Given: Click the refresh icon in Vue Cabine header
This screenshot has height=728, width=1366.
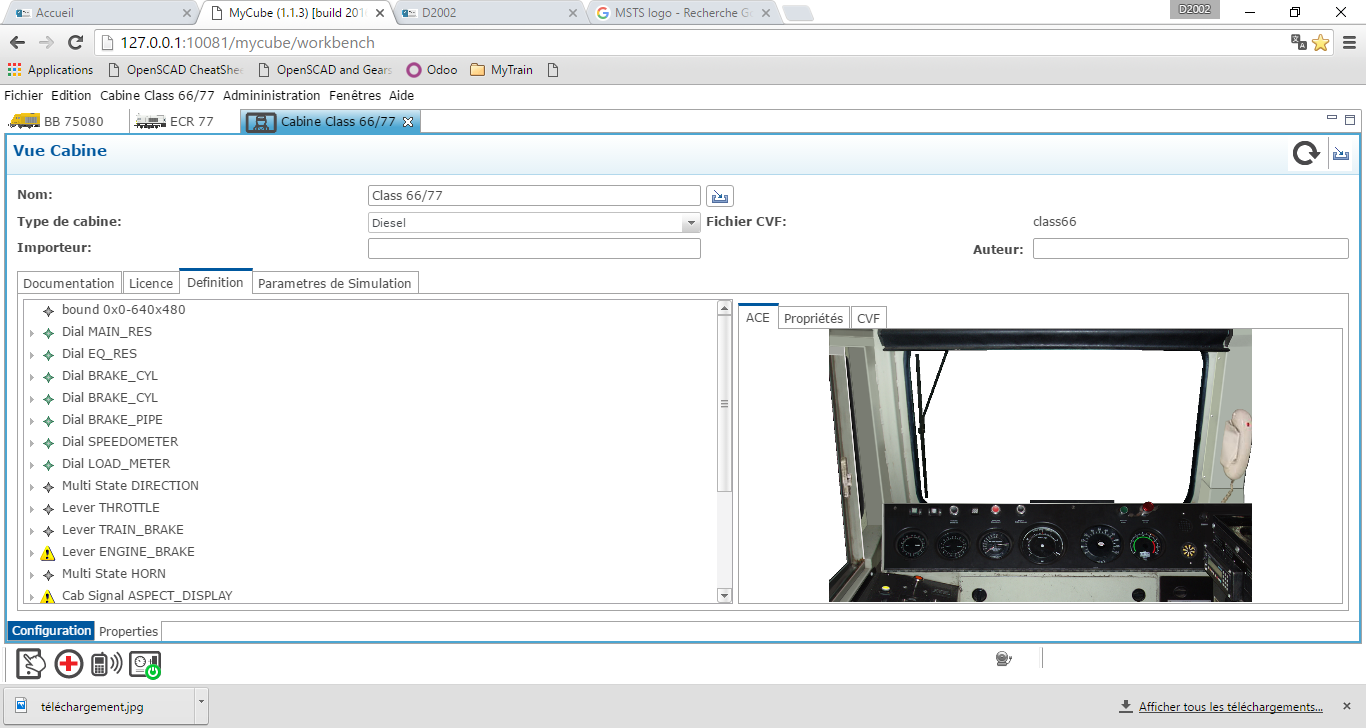Looking at the screenshot, I should [x=1305, y=153].
